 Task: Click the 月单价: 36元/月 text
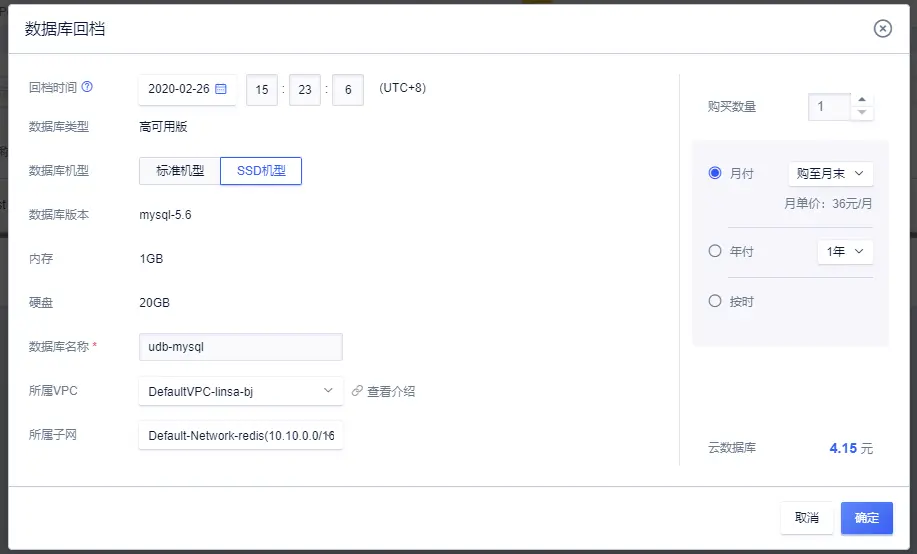(828, 204)
